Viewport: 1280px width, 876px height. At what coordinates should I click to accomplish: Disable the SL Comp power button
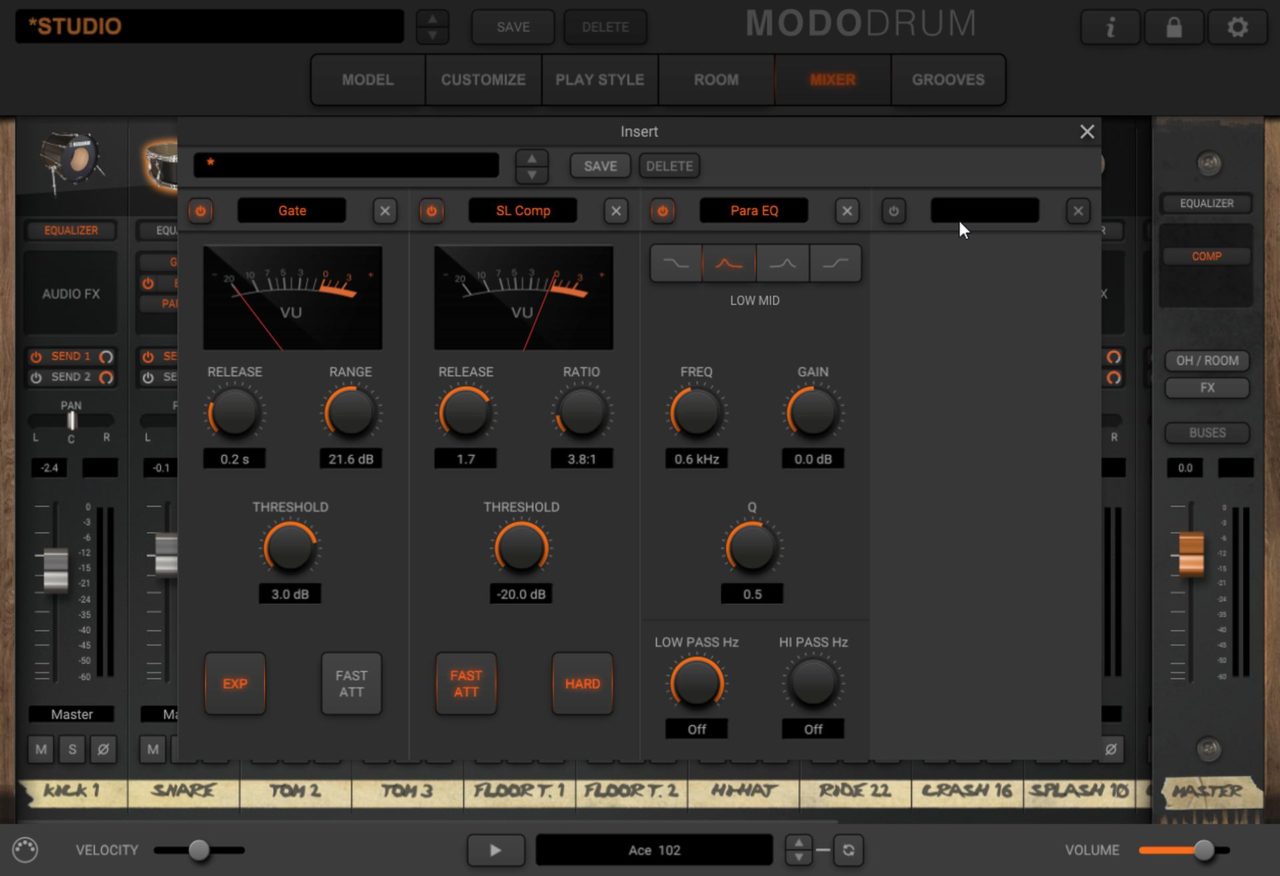click(x=432, y=211)
